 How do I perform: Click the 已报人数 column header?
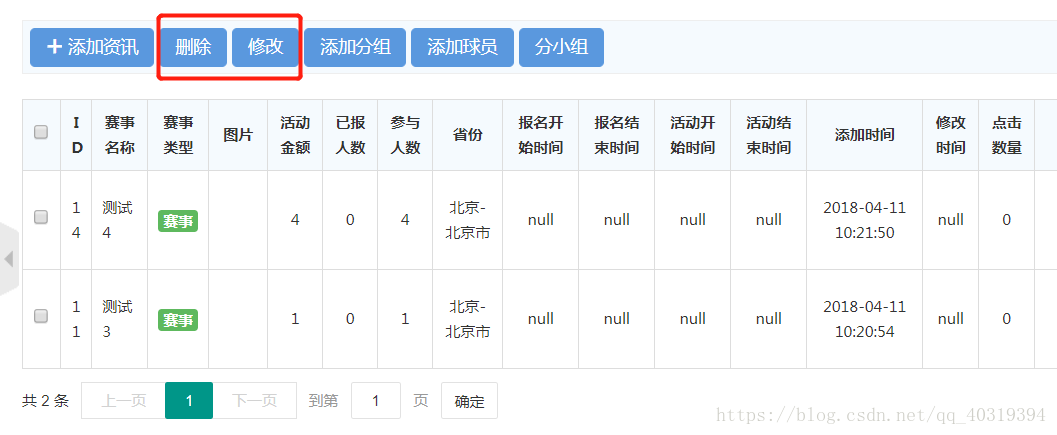pyautogui.click(x=351, y=135)
